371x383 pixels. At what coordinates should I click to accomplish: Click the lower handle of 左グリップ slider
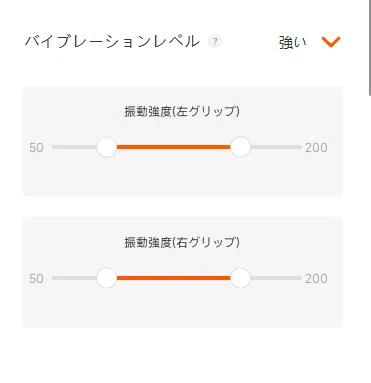pyautogui.click(x=107, y=147)
